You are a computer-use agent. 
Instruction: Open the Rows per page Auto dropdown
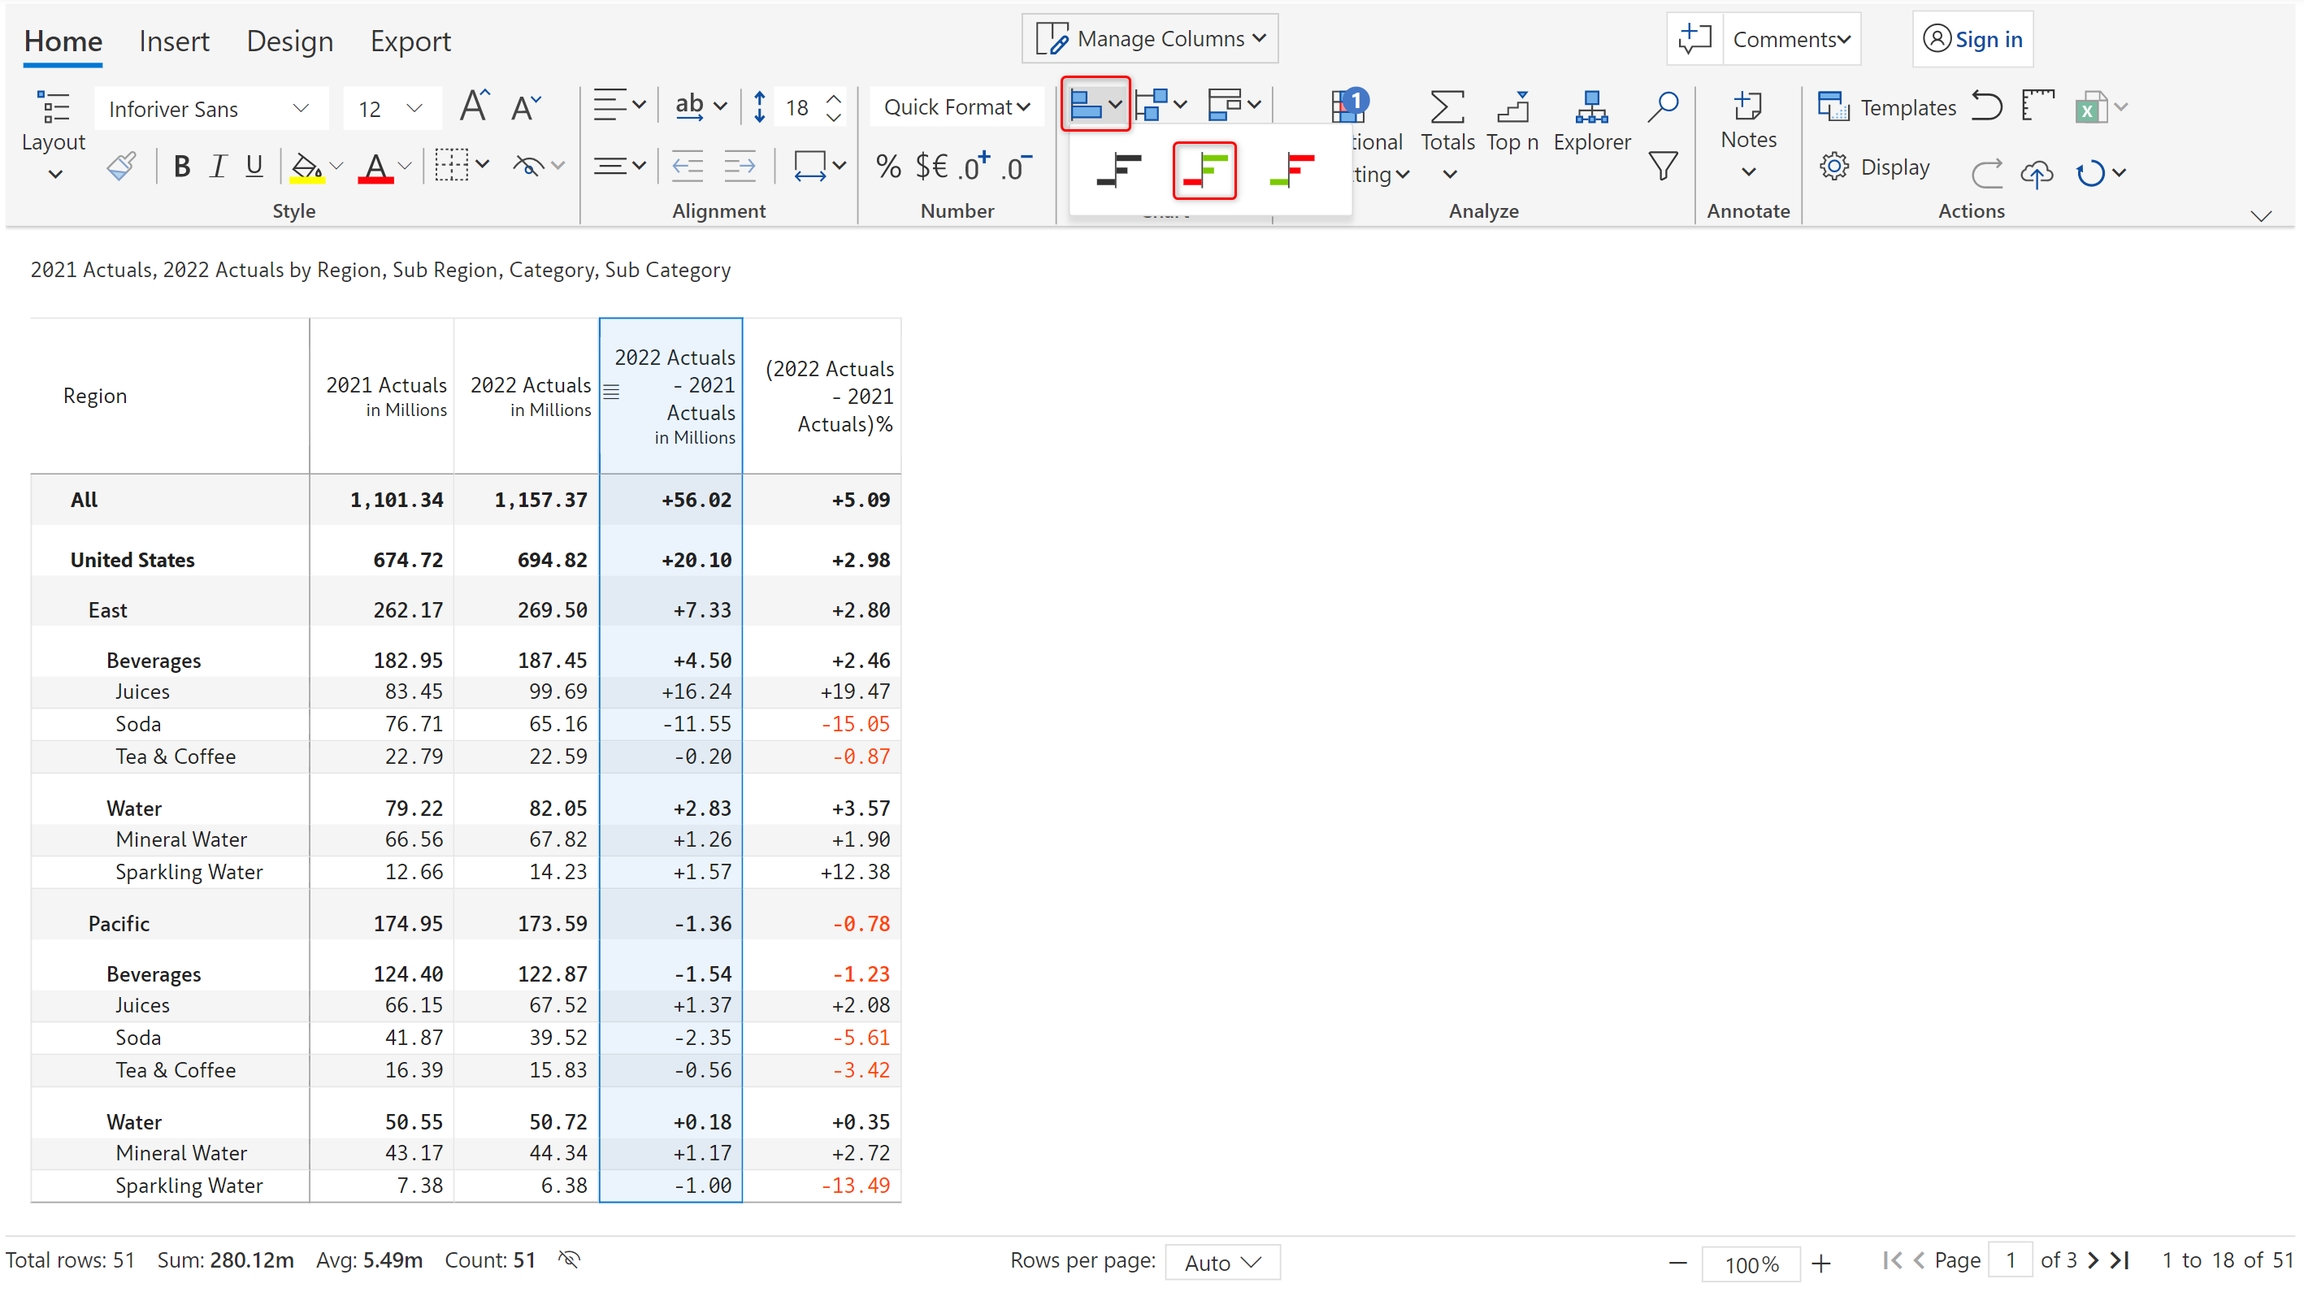coord(1222,1262)
